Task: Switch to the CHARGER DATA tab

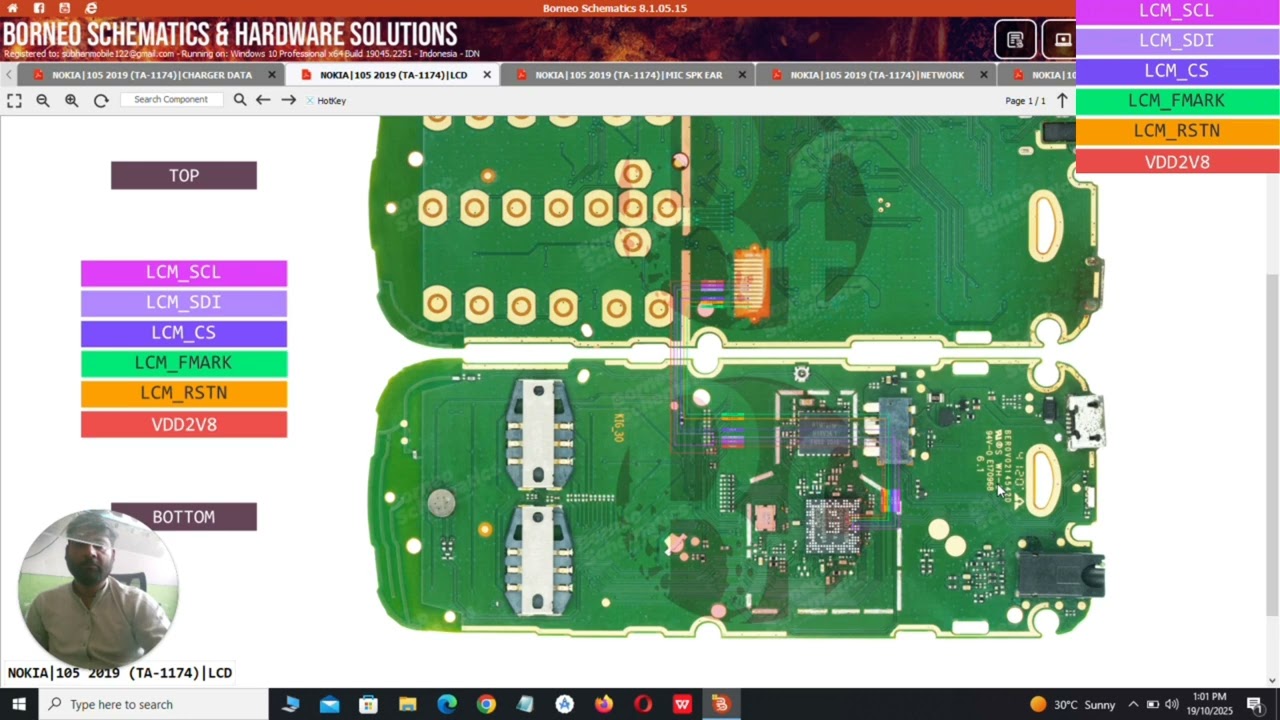Action: coord(151,75)
